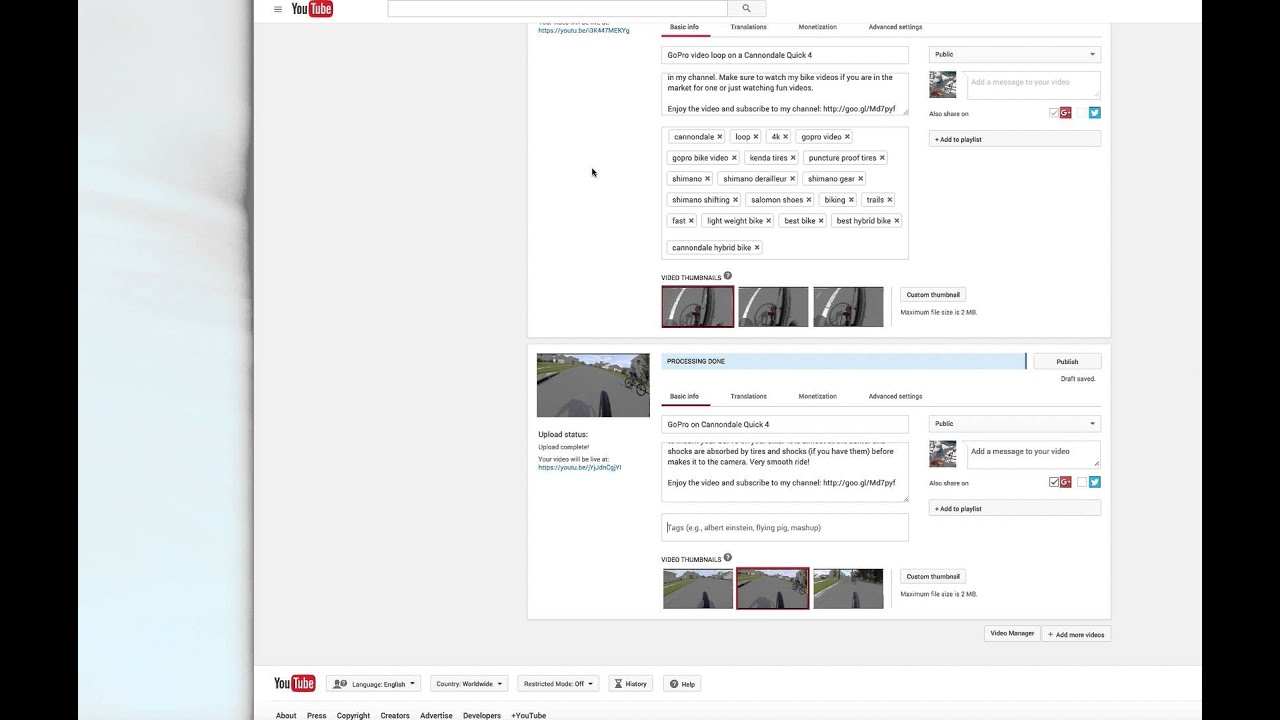Open the YouTube hamburger guide menu

click(278, 9)
